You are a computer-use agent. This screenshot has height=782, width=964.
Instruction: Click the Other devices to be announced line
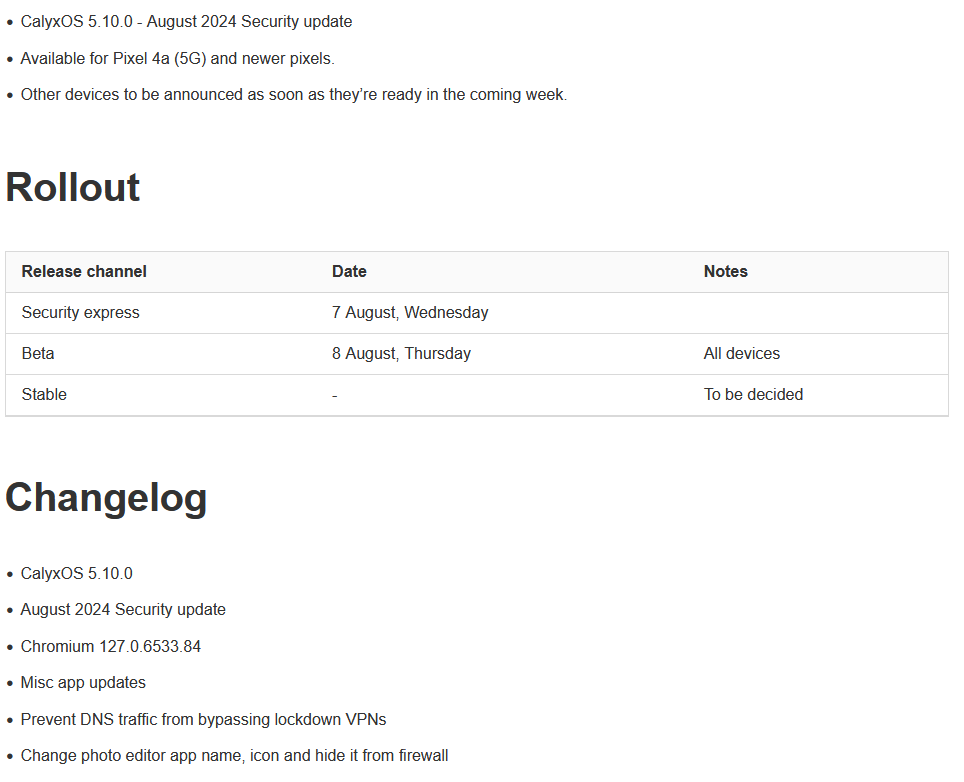point(293,94)
